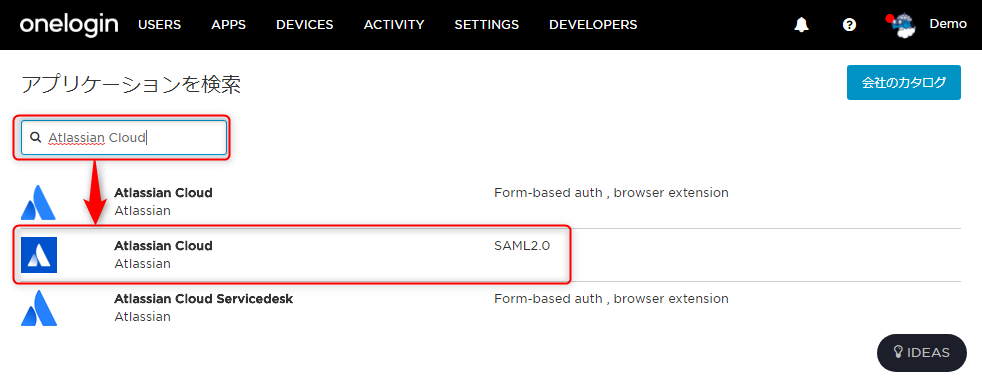Click the Atlassian Cloud search input field
Viewport: 982px width, 387px height.
124,137
